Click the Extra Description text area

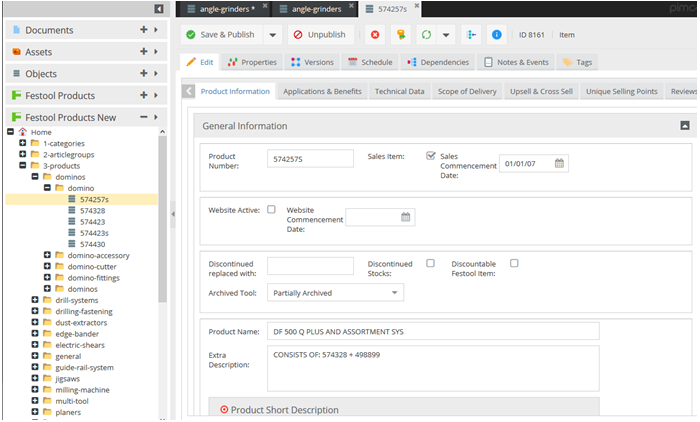pyautogui.click(x=433, y=368)
